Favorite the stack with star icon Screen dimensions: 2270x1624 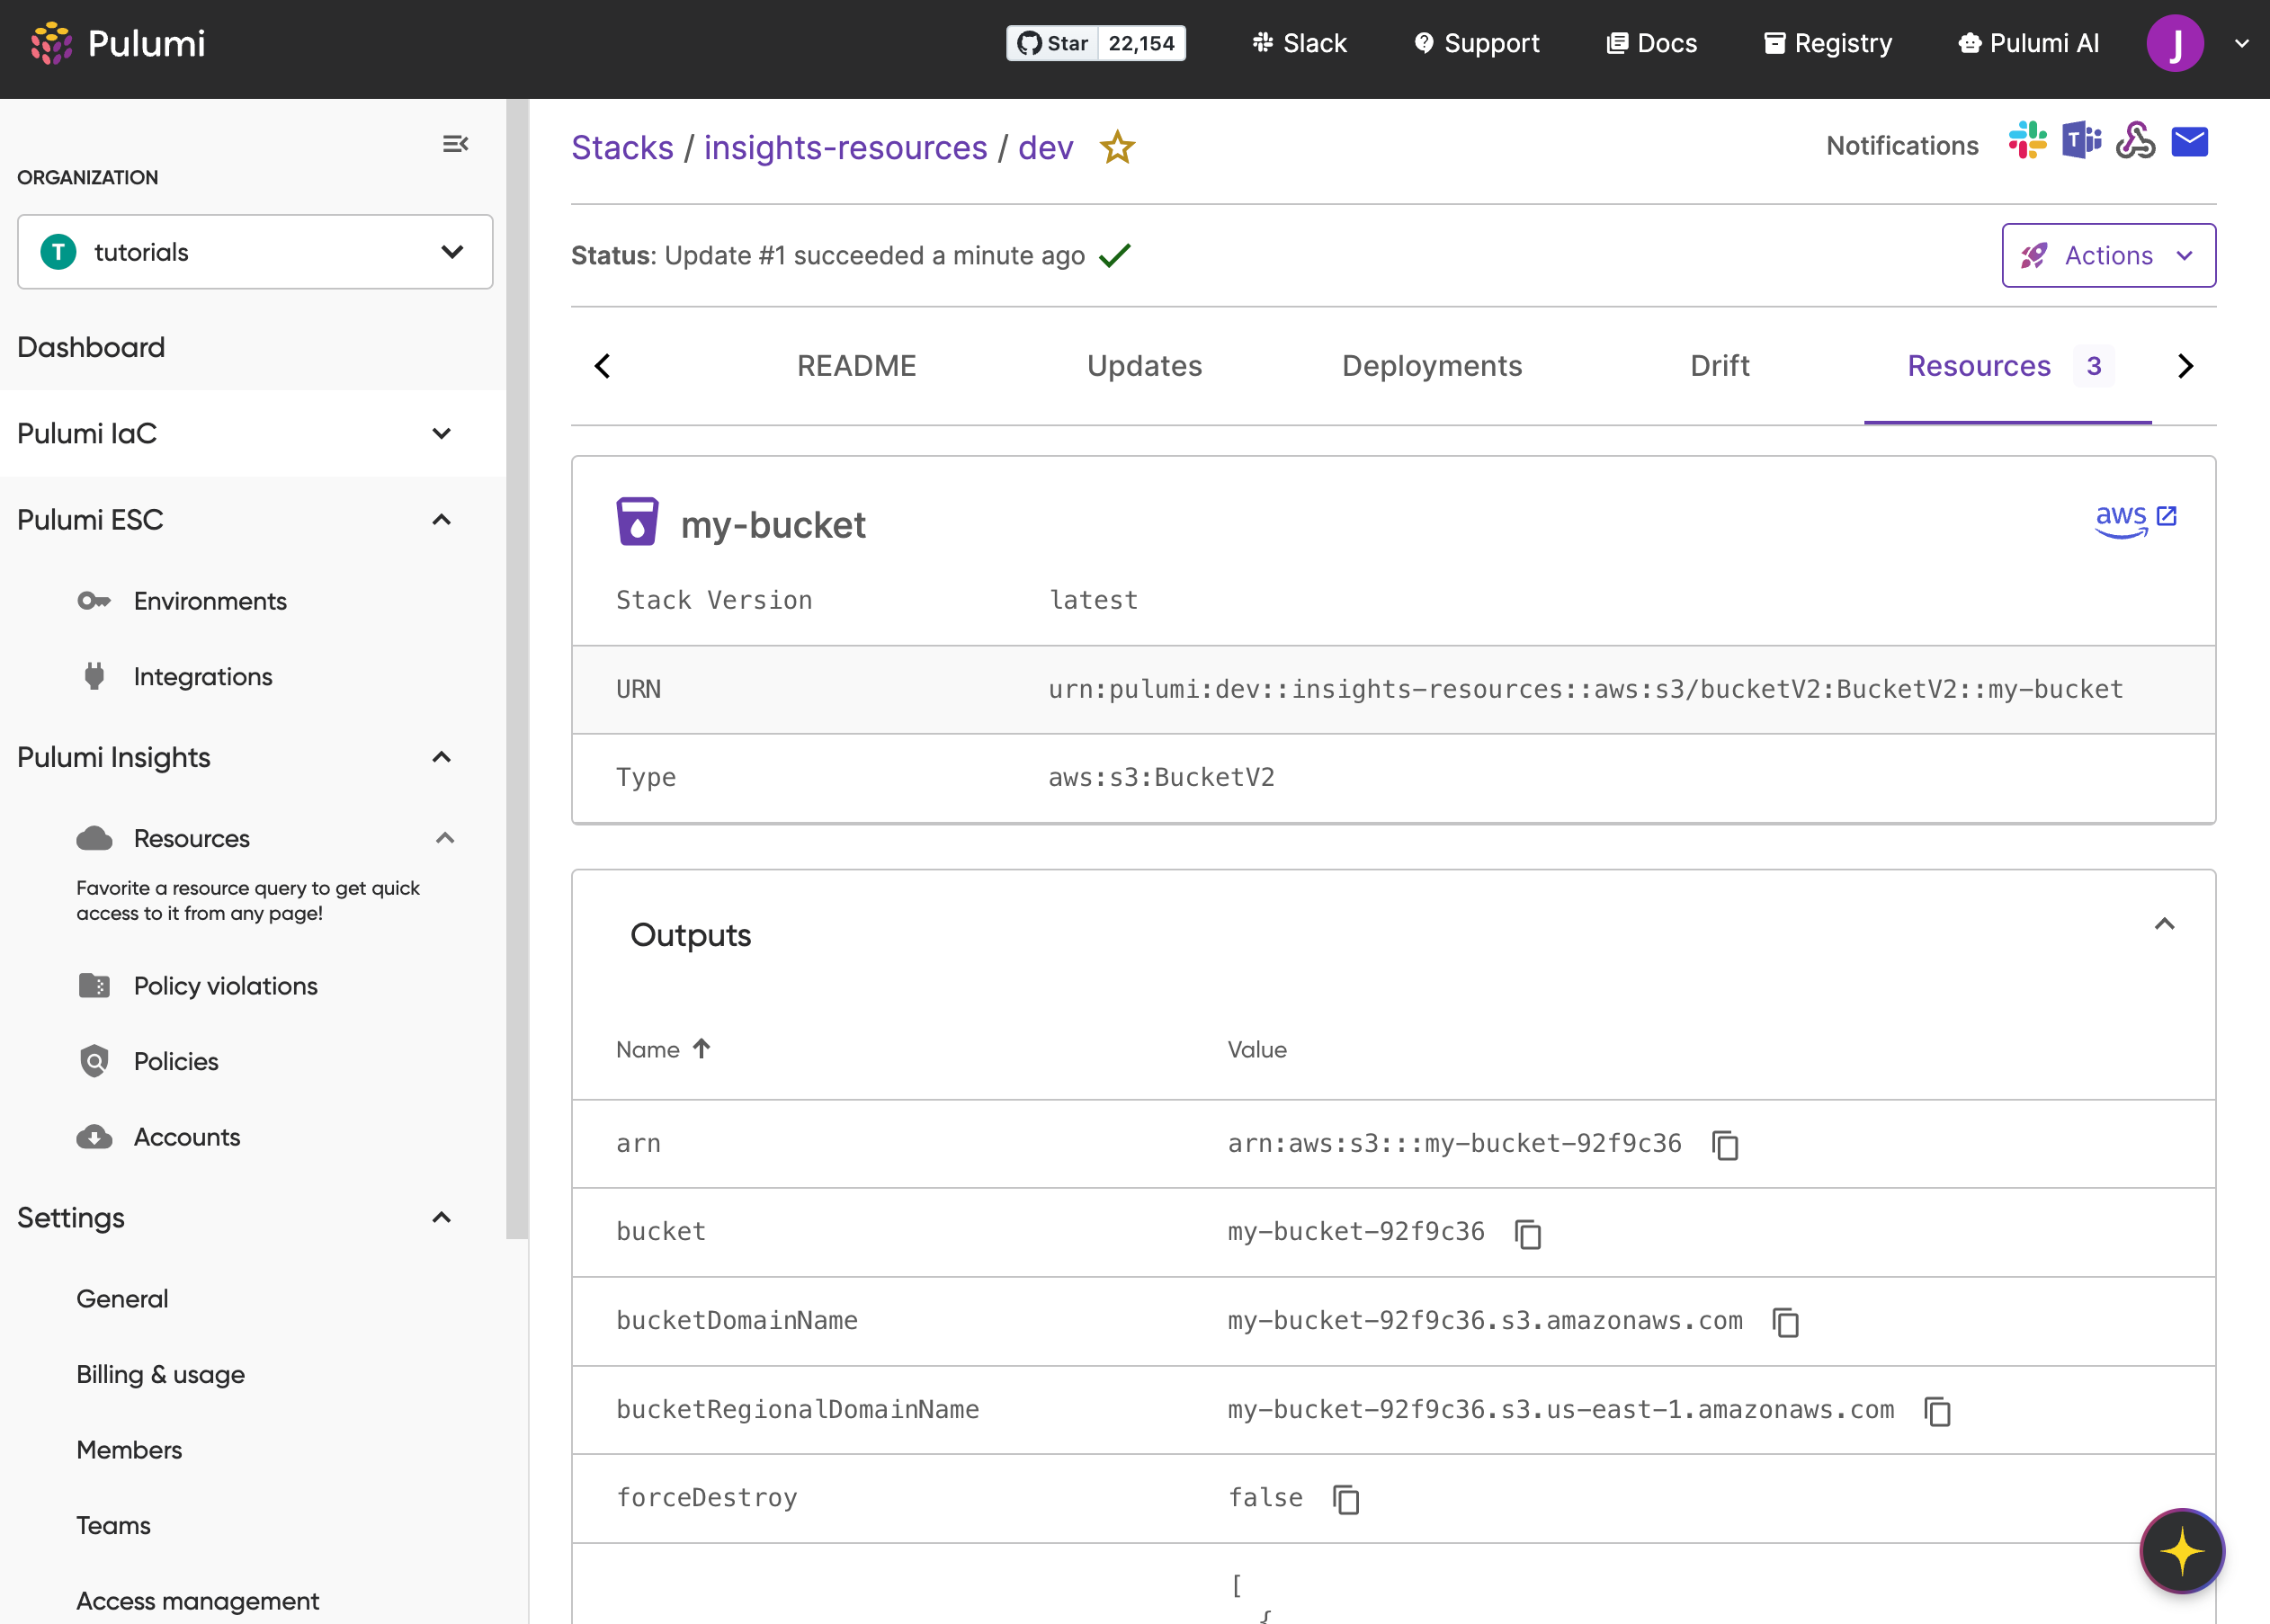tap(1116, 148)
